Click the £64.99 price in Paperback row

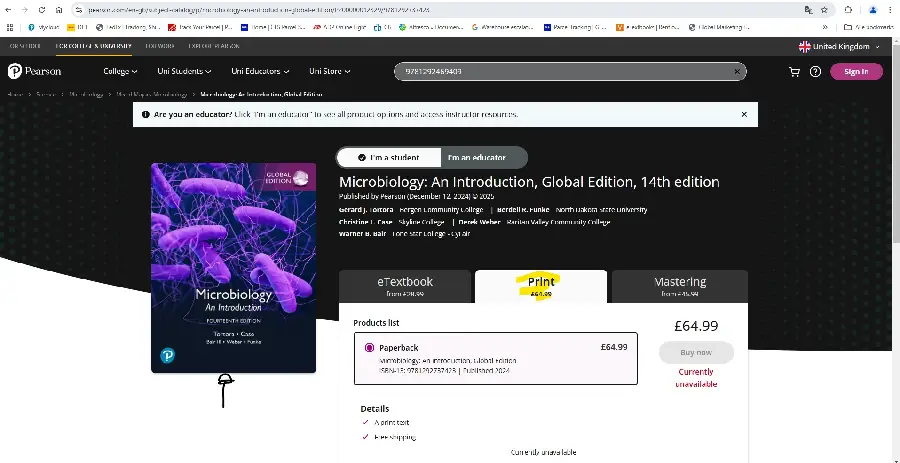(x=614, y=347)
